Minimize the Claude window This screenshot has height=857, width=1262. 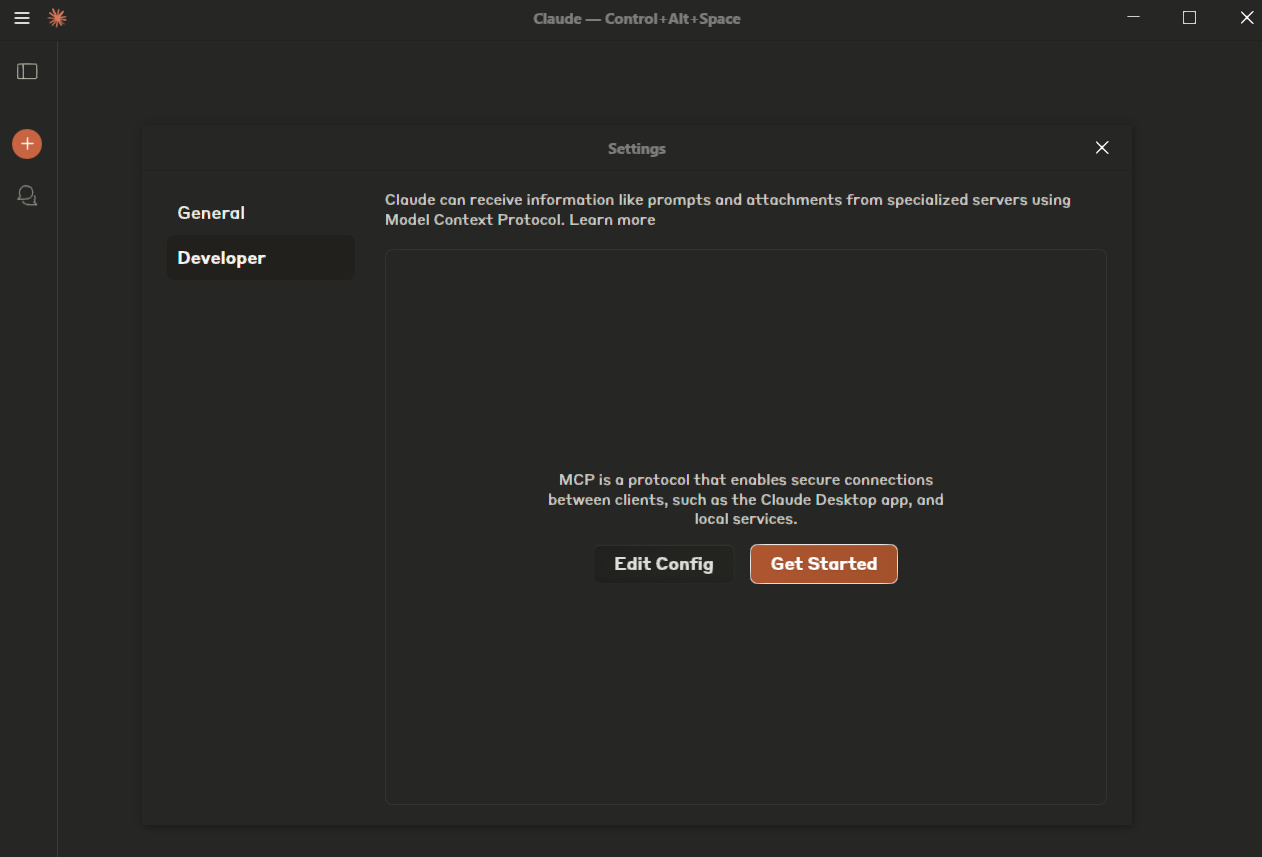[x=1133, y=18]
